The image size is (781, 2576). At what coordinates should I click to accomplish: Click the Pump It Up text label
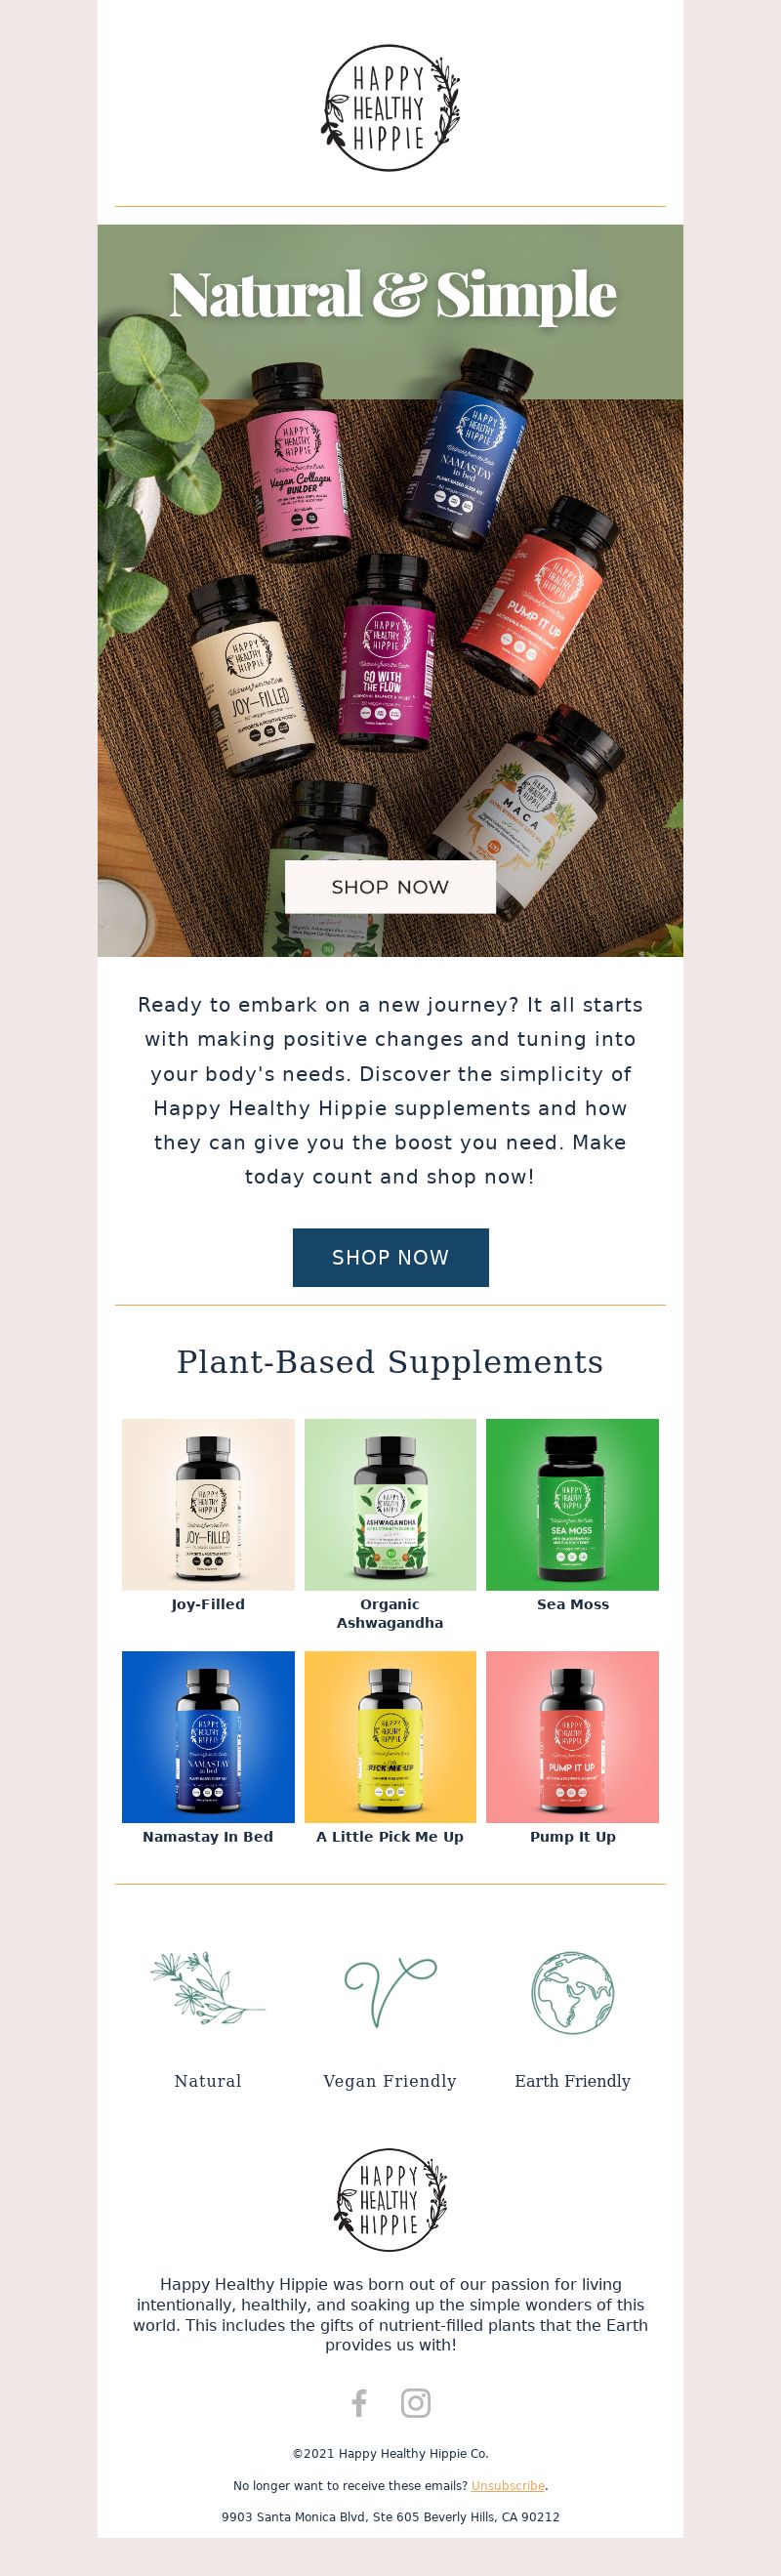(x=573, y=1837)
